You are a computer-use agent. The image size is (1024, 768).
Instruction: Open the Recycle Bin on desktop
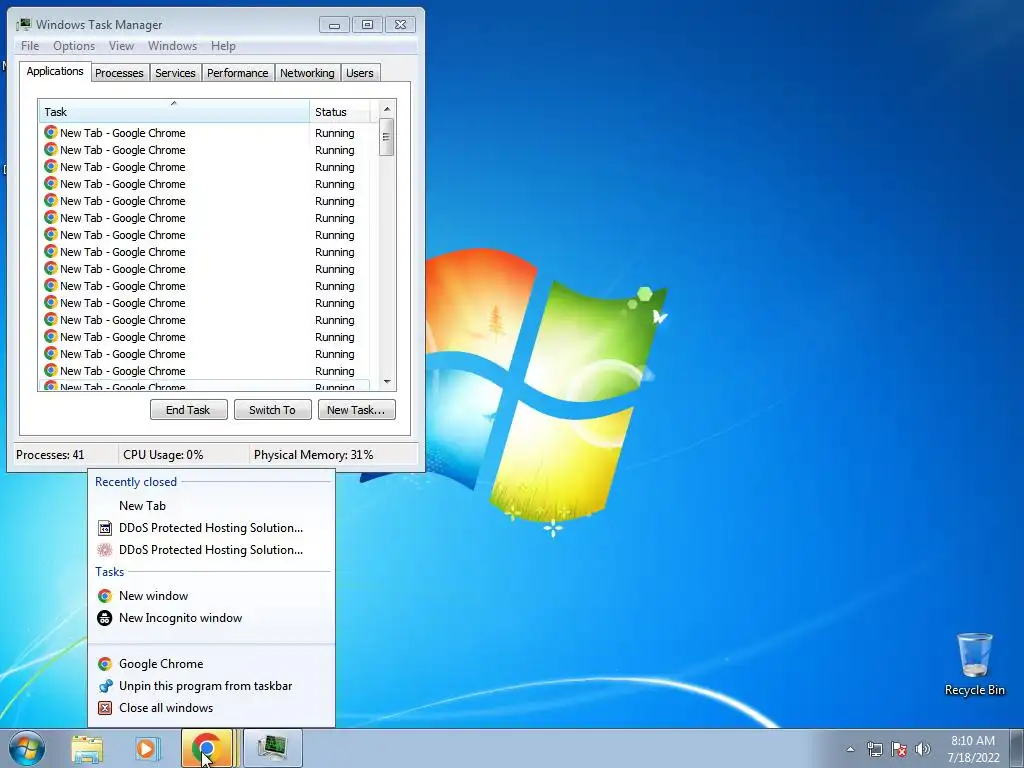pyautogui.click(x=974, y=664)
